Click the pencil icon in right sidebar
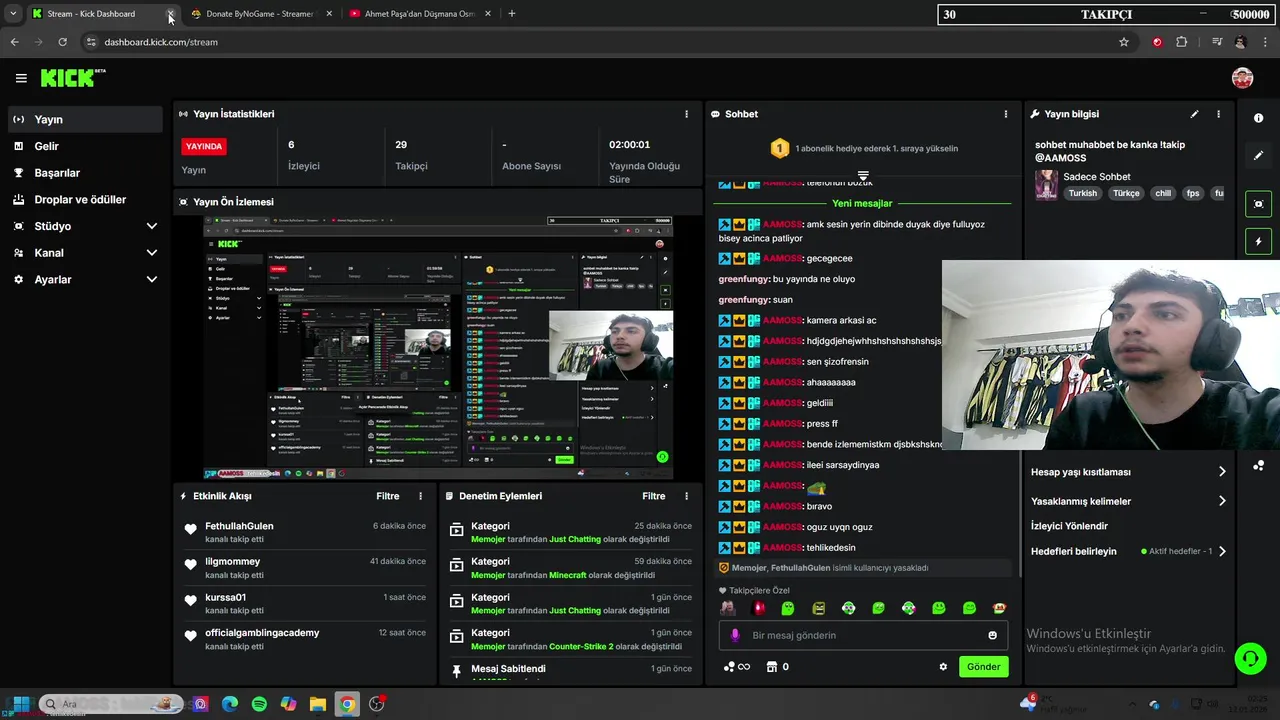The height and width of the screenshot is (720, 1280). click(x=1258, y=155)
